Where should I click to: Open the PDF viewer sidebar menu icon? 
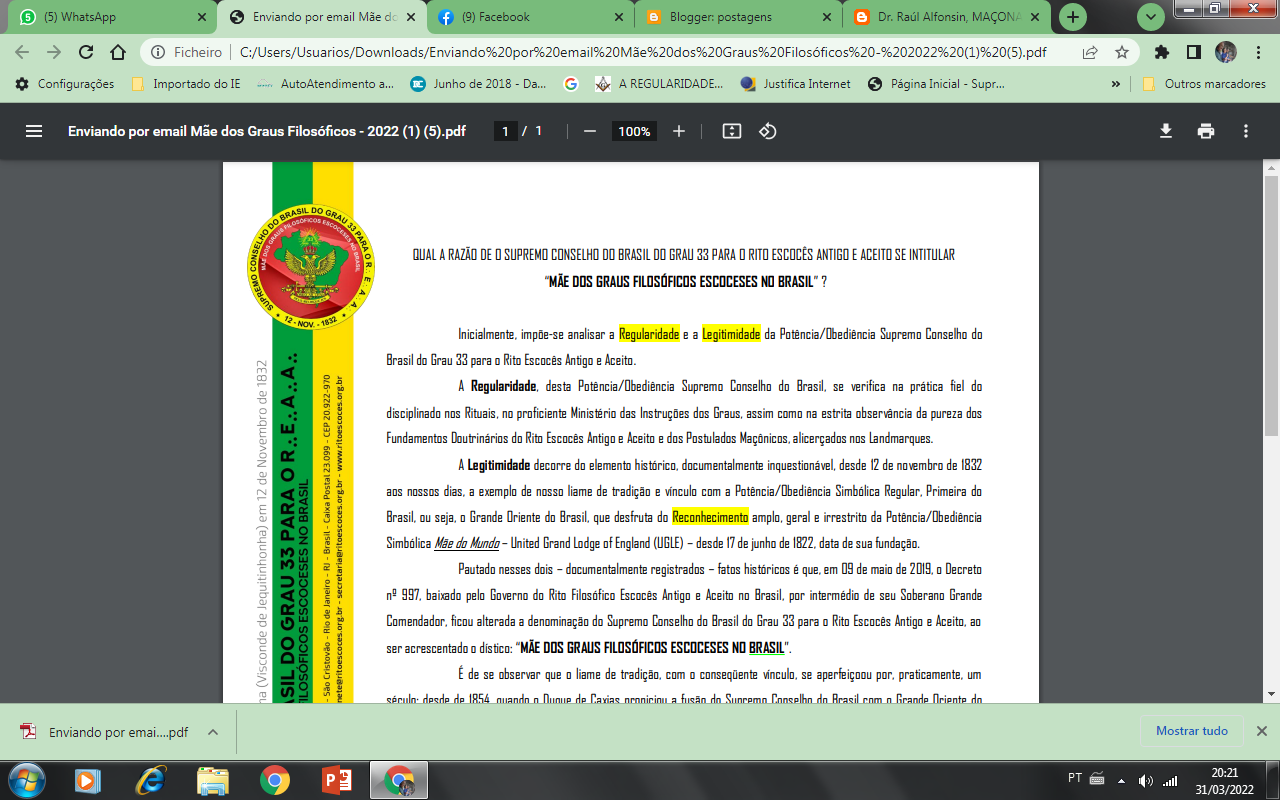[x=34, y=131]
